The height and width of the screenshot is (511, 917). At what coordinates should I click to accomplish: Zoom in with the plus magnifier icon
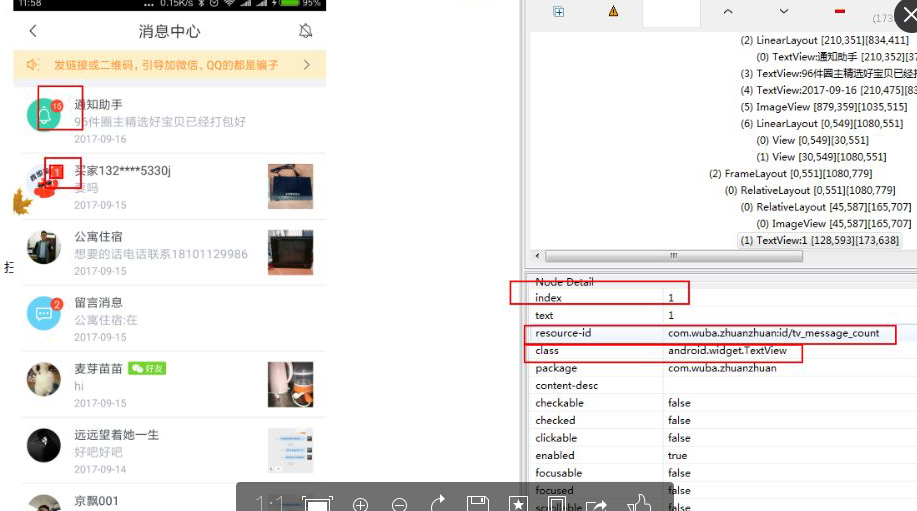point(360,504)
